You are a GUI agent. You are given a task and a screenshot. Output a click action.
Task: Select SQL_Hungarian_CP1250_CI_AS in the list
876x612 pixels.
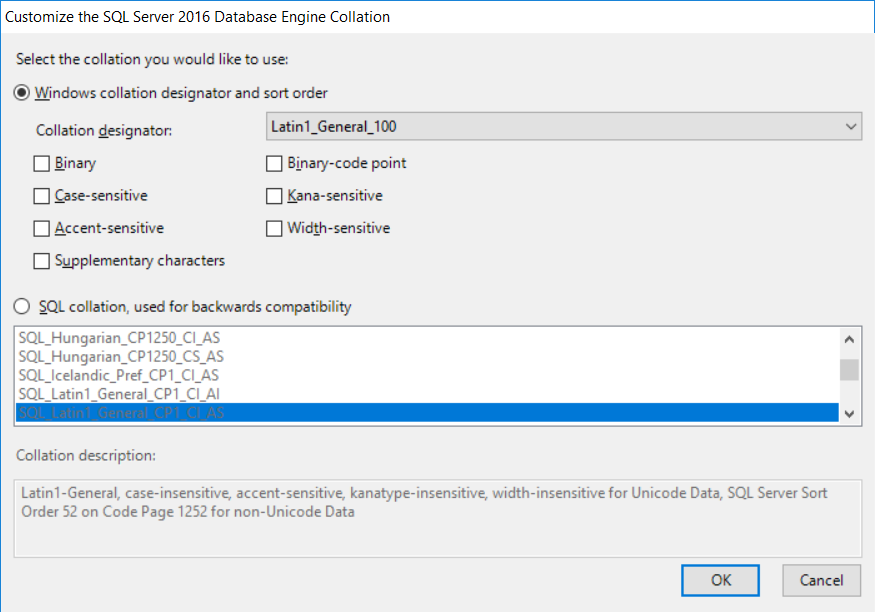point(427,338)
